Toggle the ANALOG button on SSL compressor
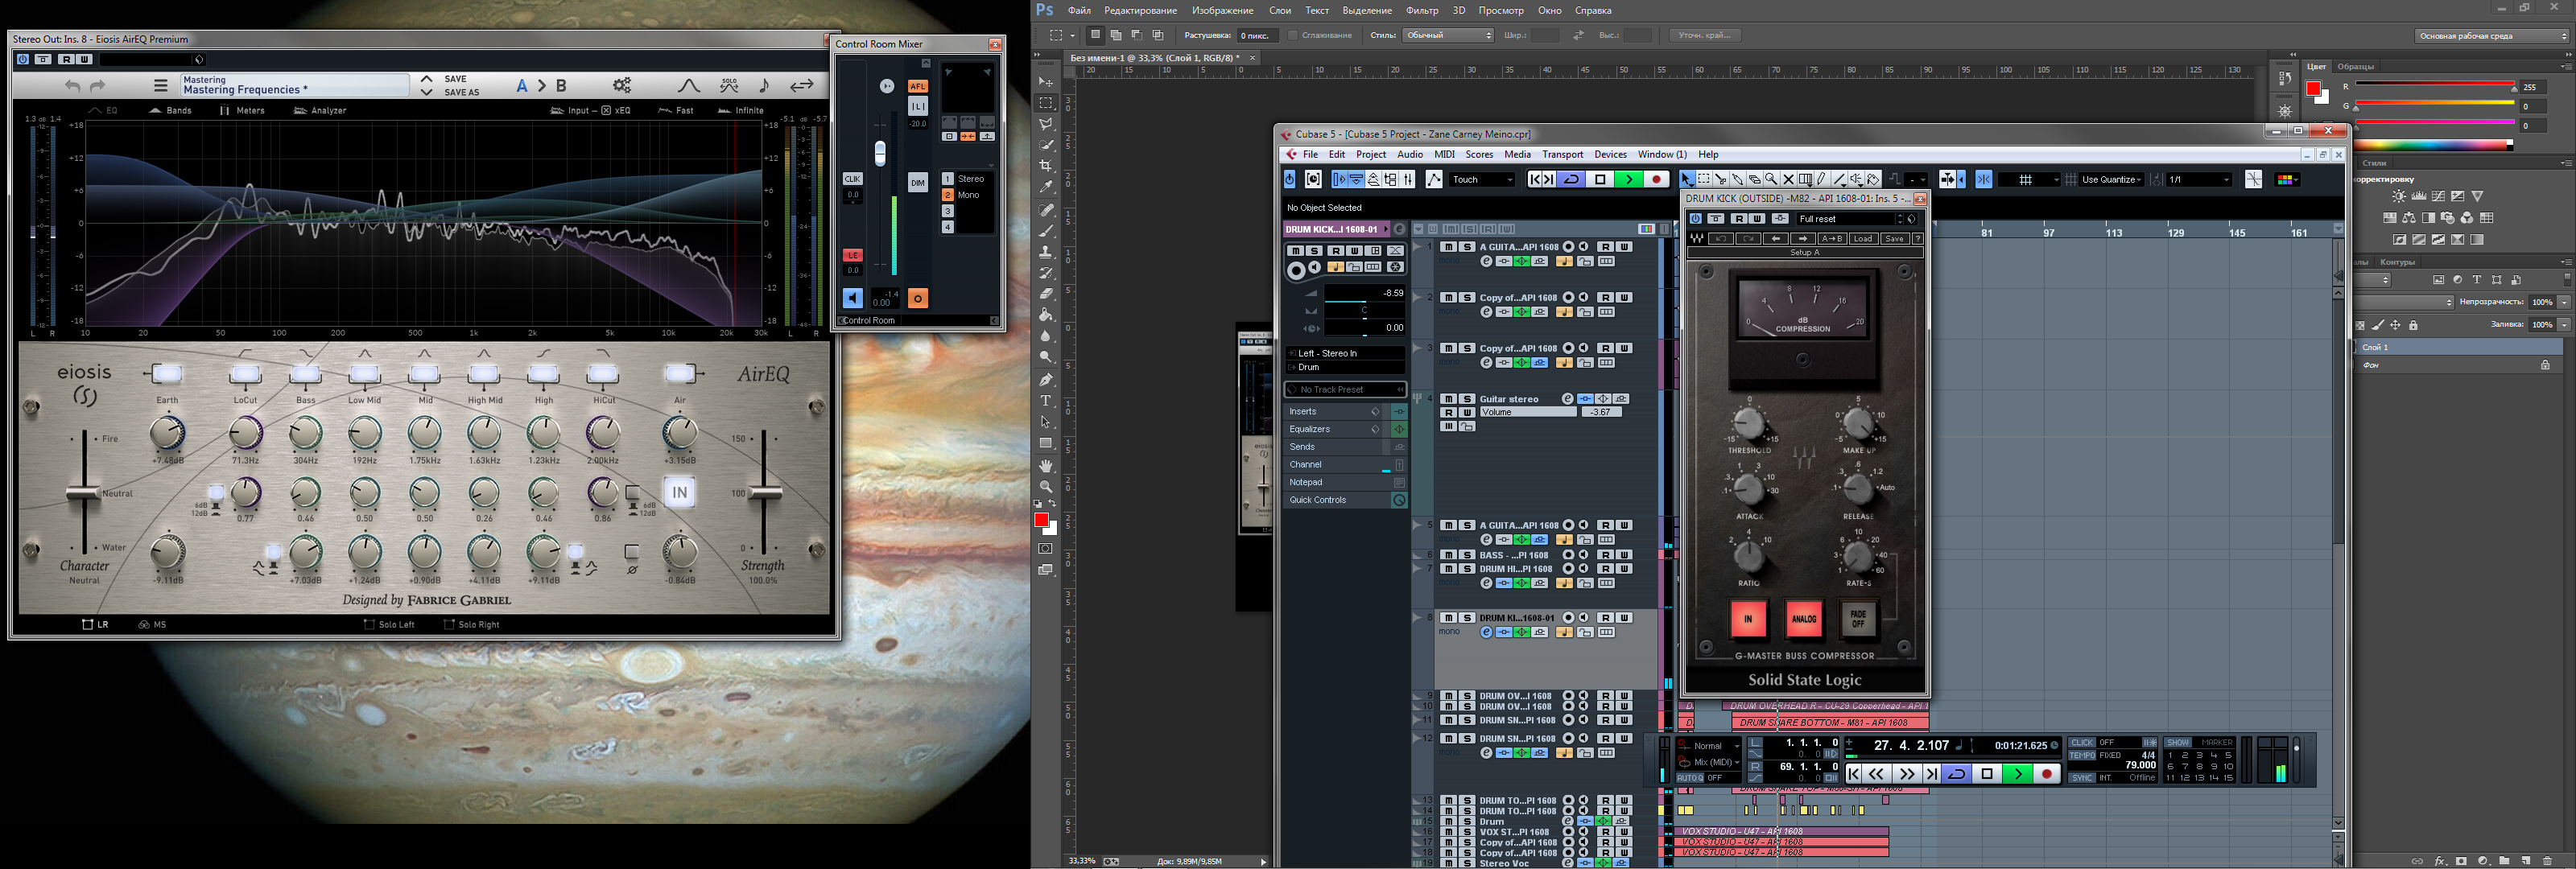Image resolution: width=2576 pixels, height=869 pixels. click(x=1803, y=619)
